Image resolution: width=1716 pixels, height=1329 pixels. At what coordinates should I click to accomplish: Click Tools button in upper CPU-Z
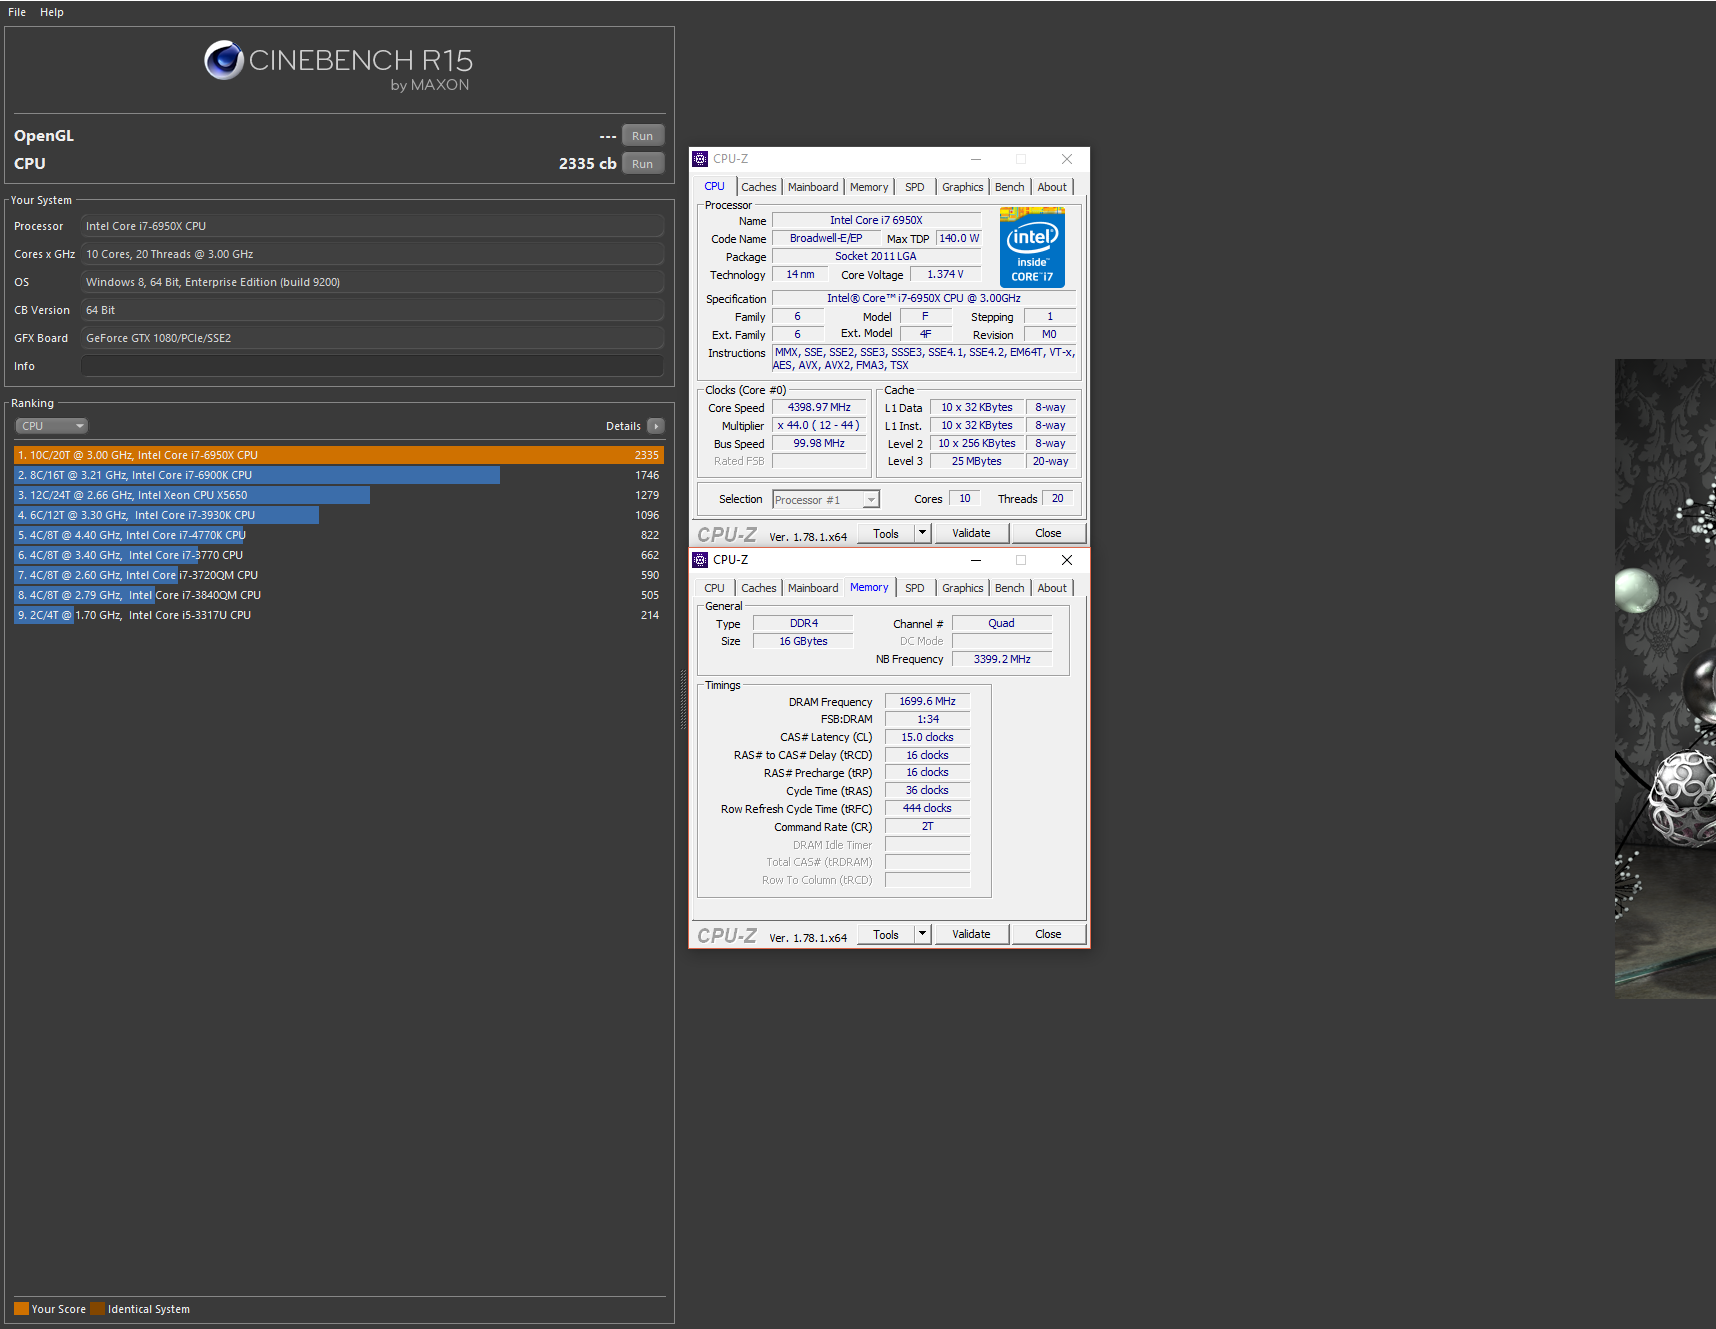[886, 534]
